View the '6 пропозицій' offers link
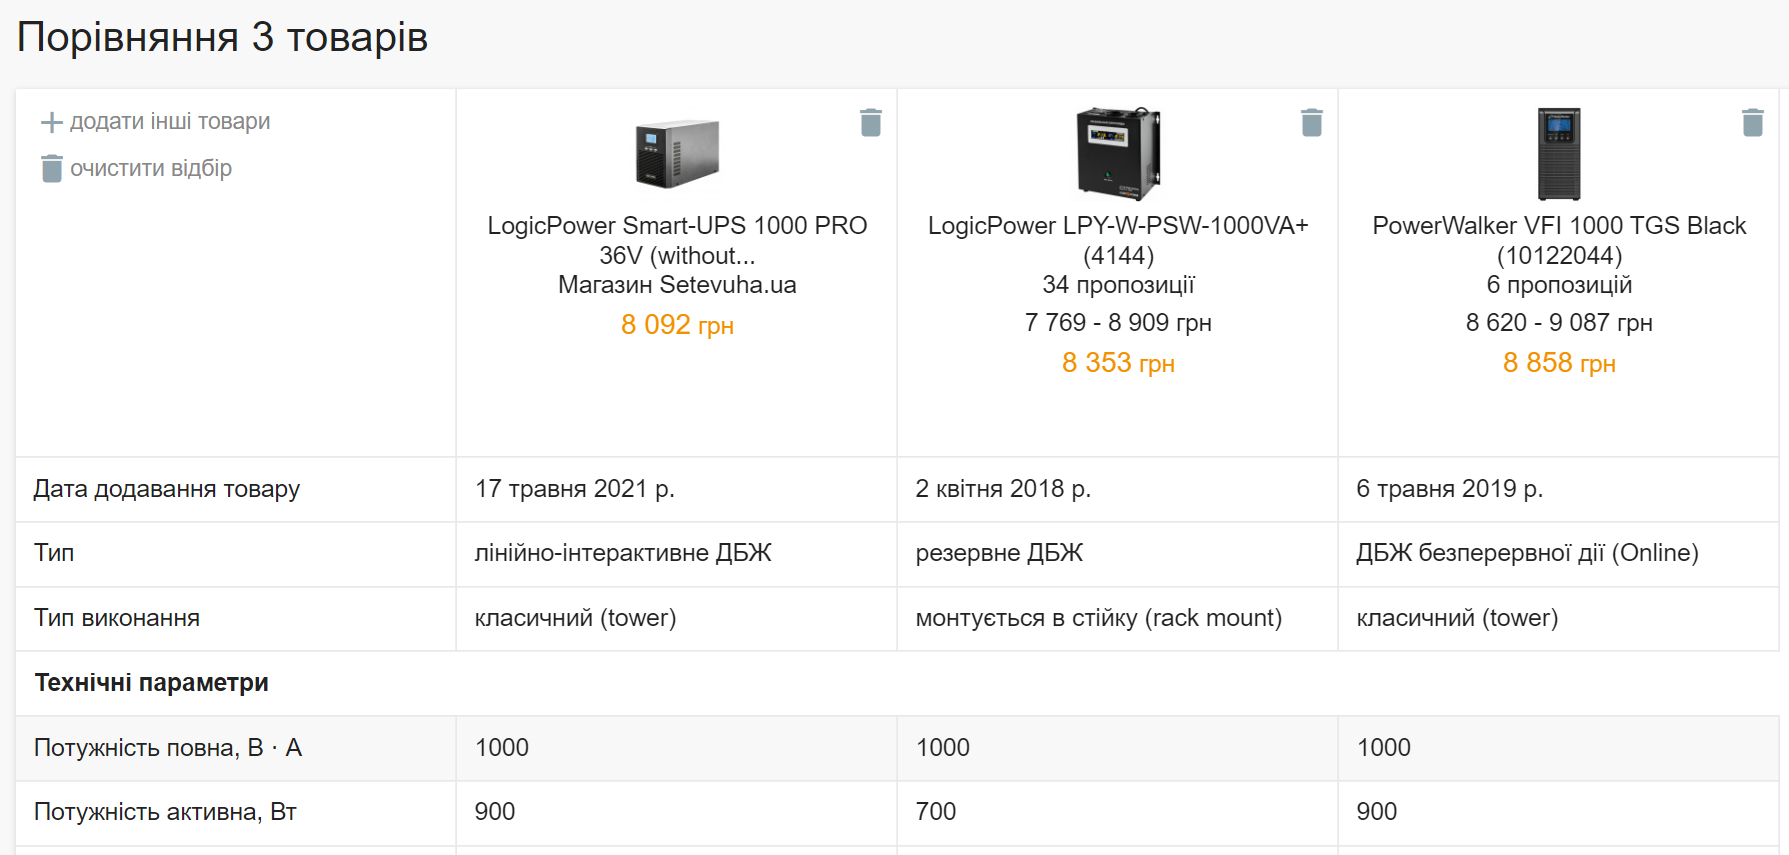The image size is (1789, 855). [x=1559, y=285]
